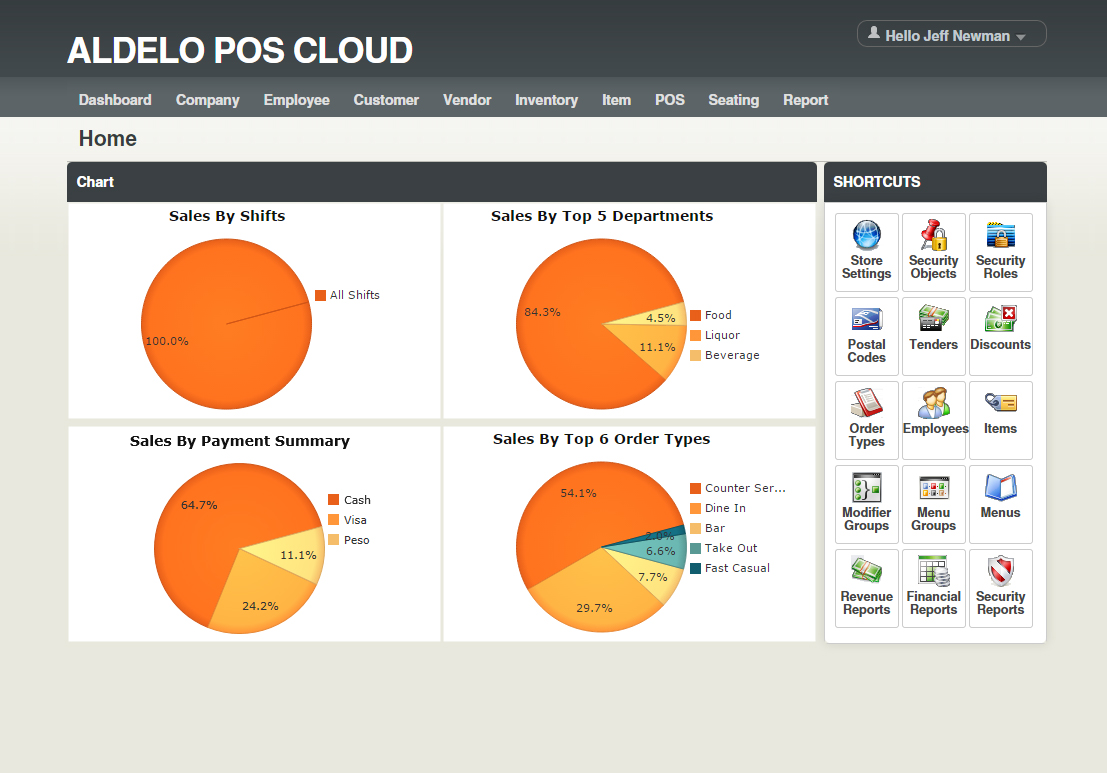The width and height of the screenshot is (1107, 773).
Task: Open the Employee menu
Action: [x=297, y=100]
